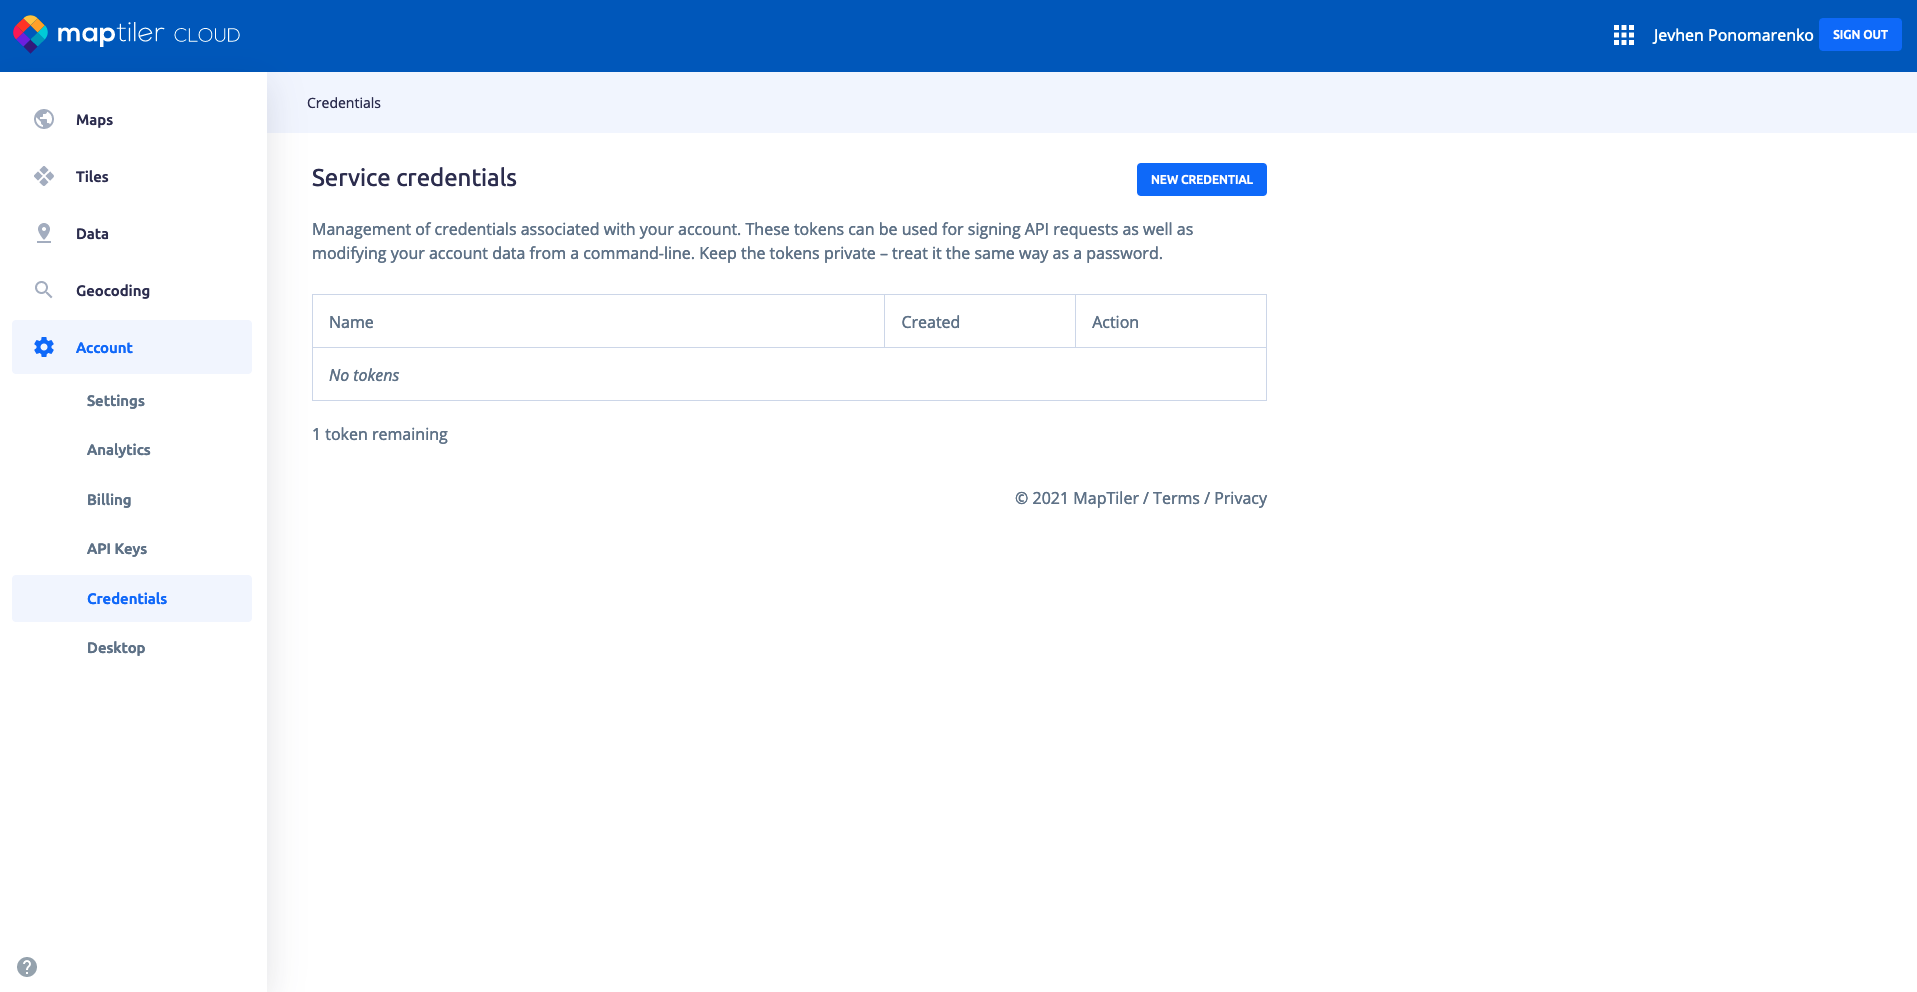This screenshot has height=992, width=1917.
Task: Click the user name Jevhen Ponomarenko
Action: pos(1732,35)
